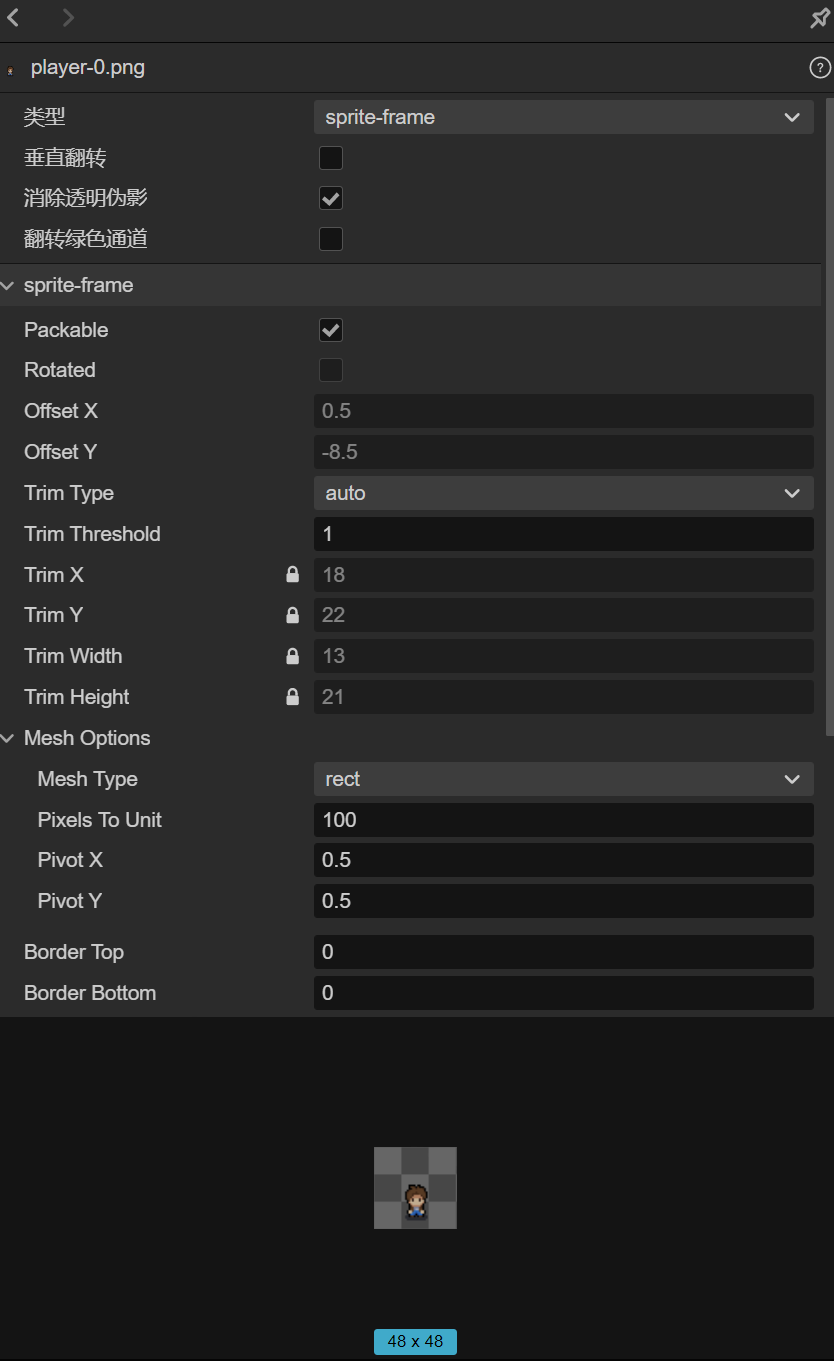The image size is (834, 1361).
Task: Click the lock icon beside Trim Height
Action: point(292,697)
